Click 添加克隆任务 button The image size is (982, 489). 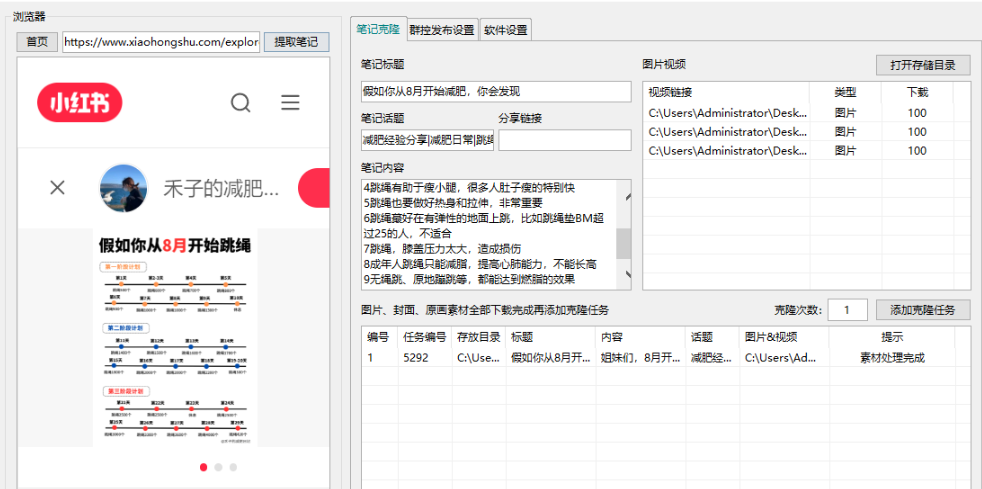click(x=923, y=310)
